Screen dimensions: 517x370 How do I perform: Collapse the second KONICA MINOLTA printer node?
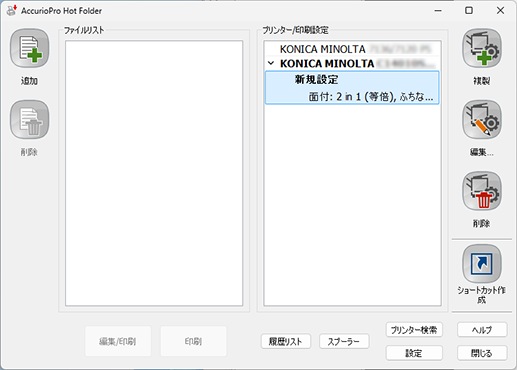point(271,63)
